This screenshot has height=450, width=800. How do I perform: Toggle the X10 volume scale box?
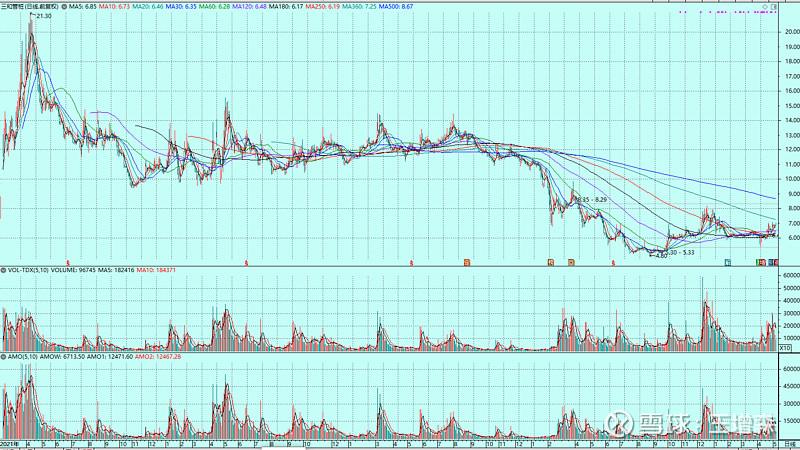(784, 349)
